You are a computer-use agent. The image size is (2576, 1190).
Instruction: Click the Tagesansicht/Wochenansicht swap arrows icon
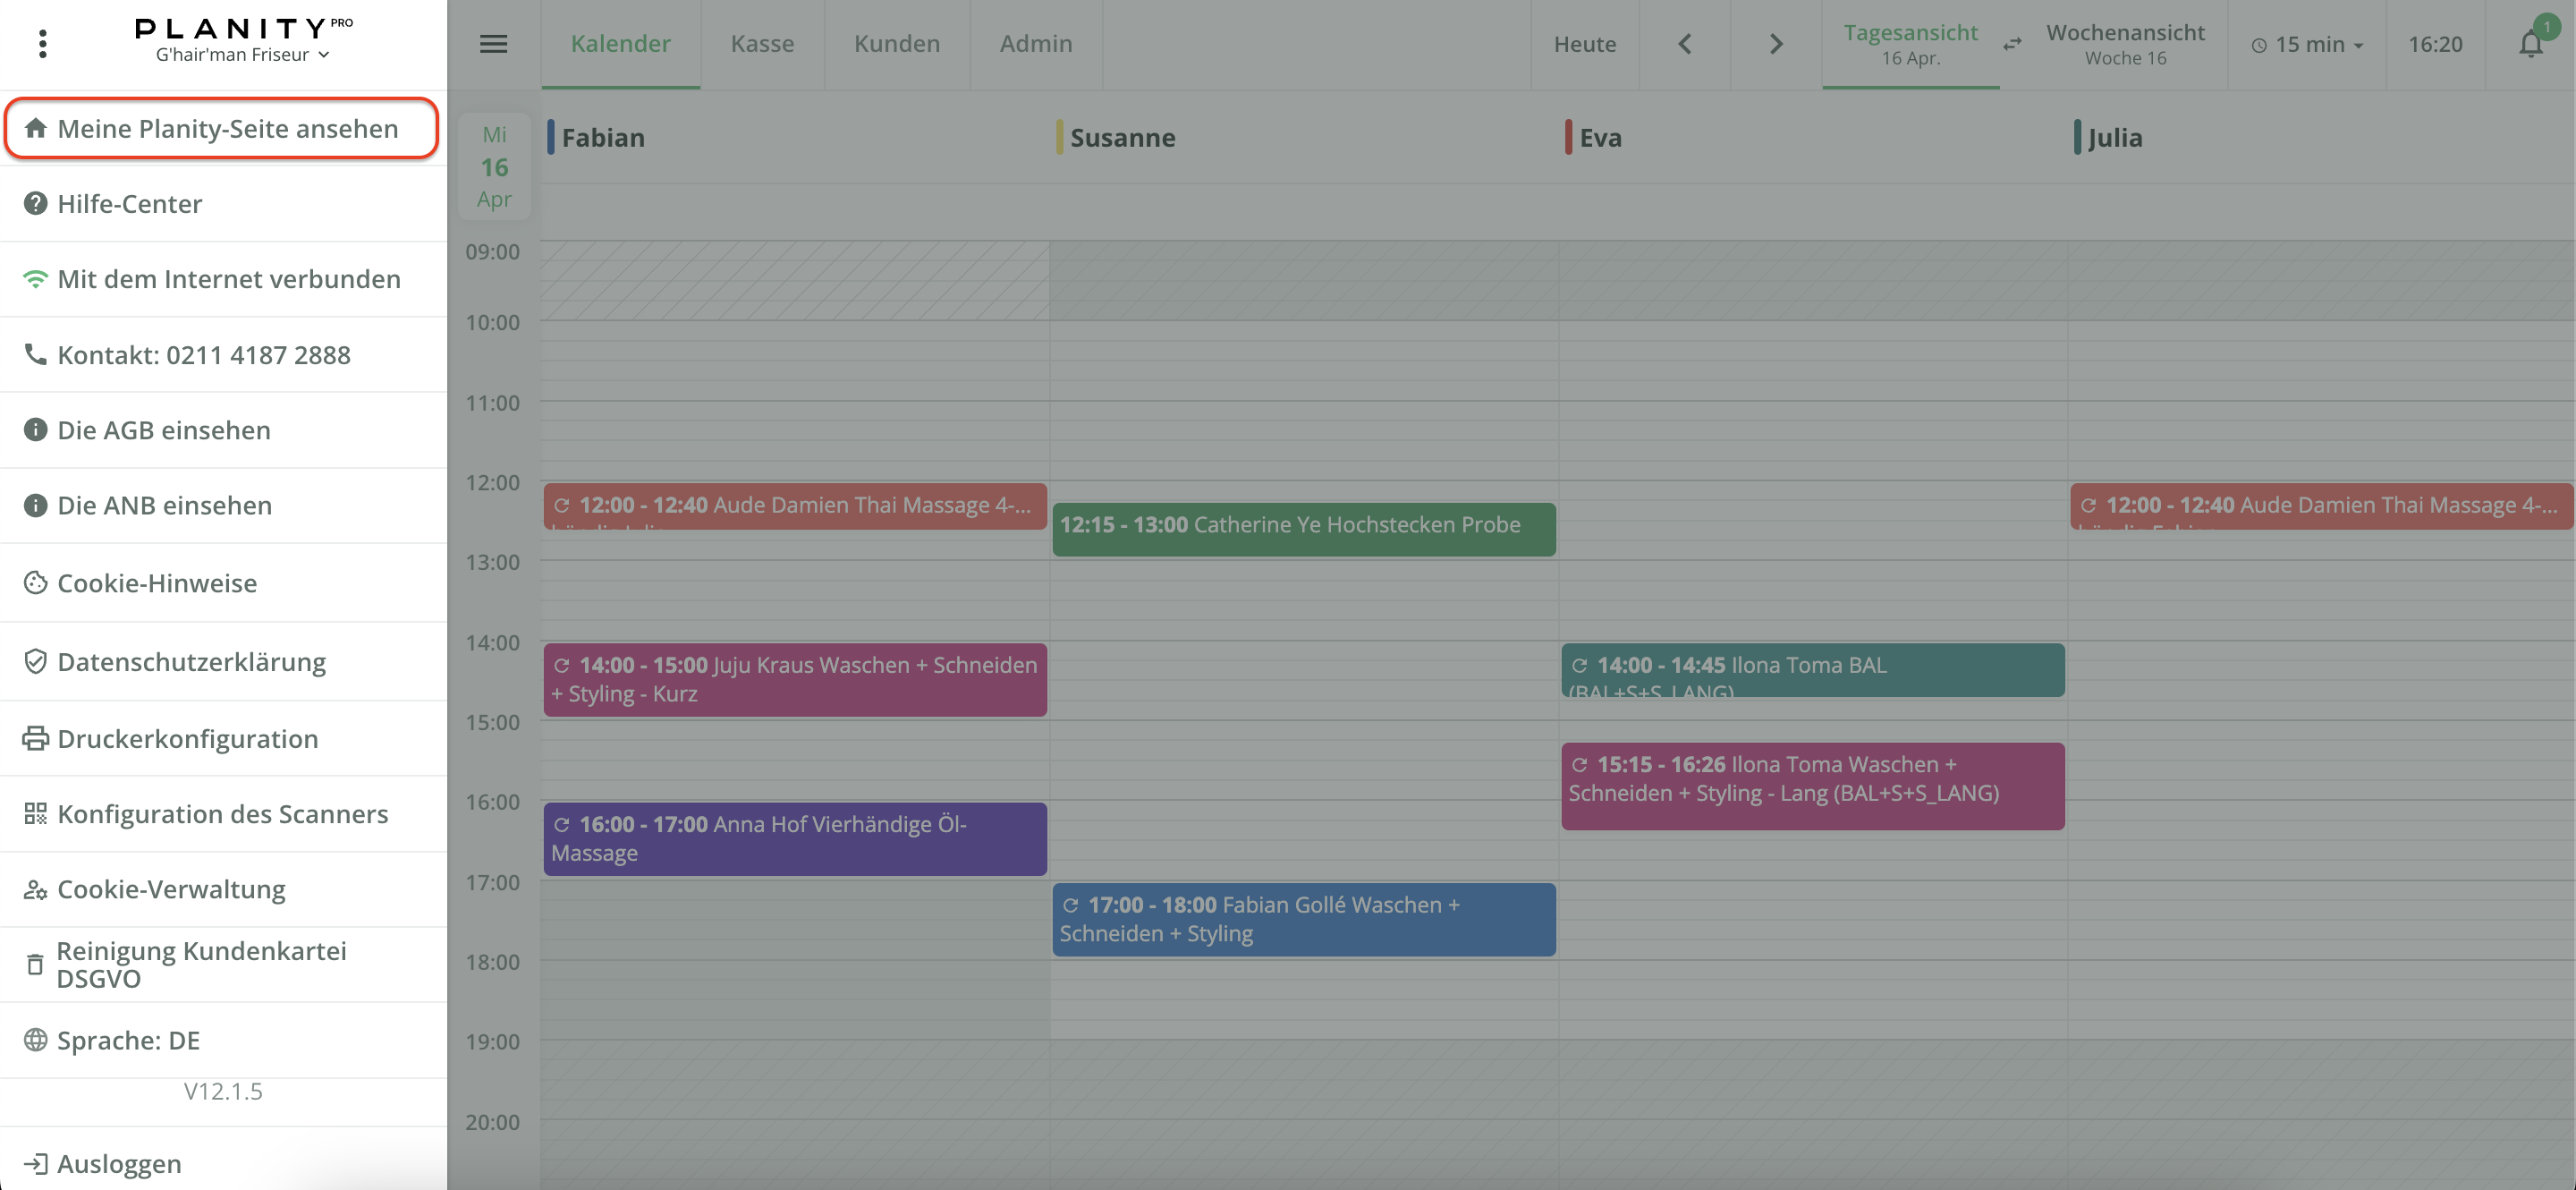(x=2012, y=44)
